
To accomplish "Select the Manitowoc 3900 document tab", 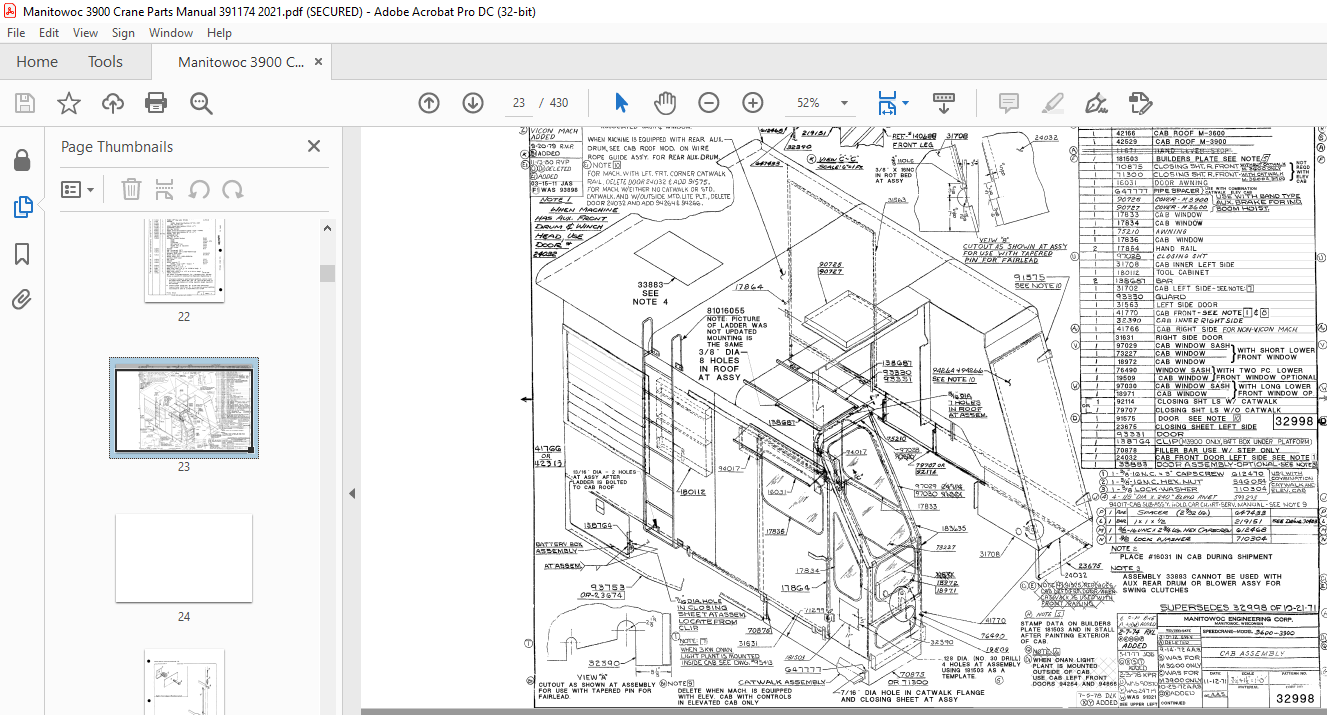I will (241, 62).
